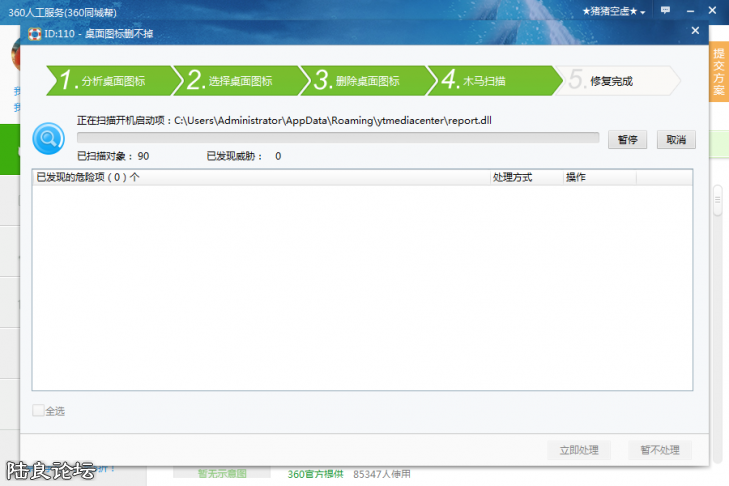
Task: Click the 已发现的危险项 column header
Action: 261,177
